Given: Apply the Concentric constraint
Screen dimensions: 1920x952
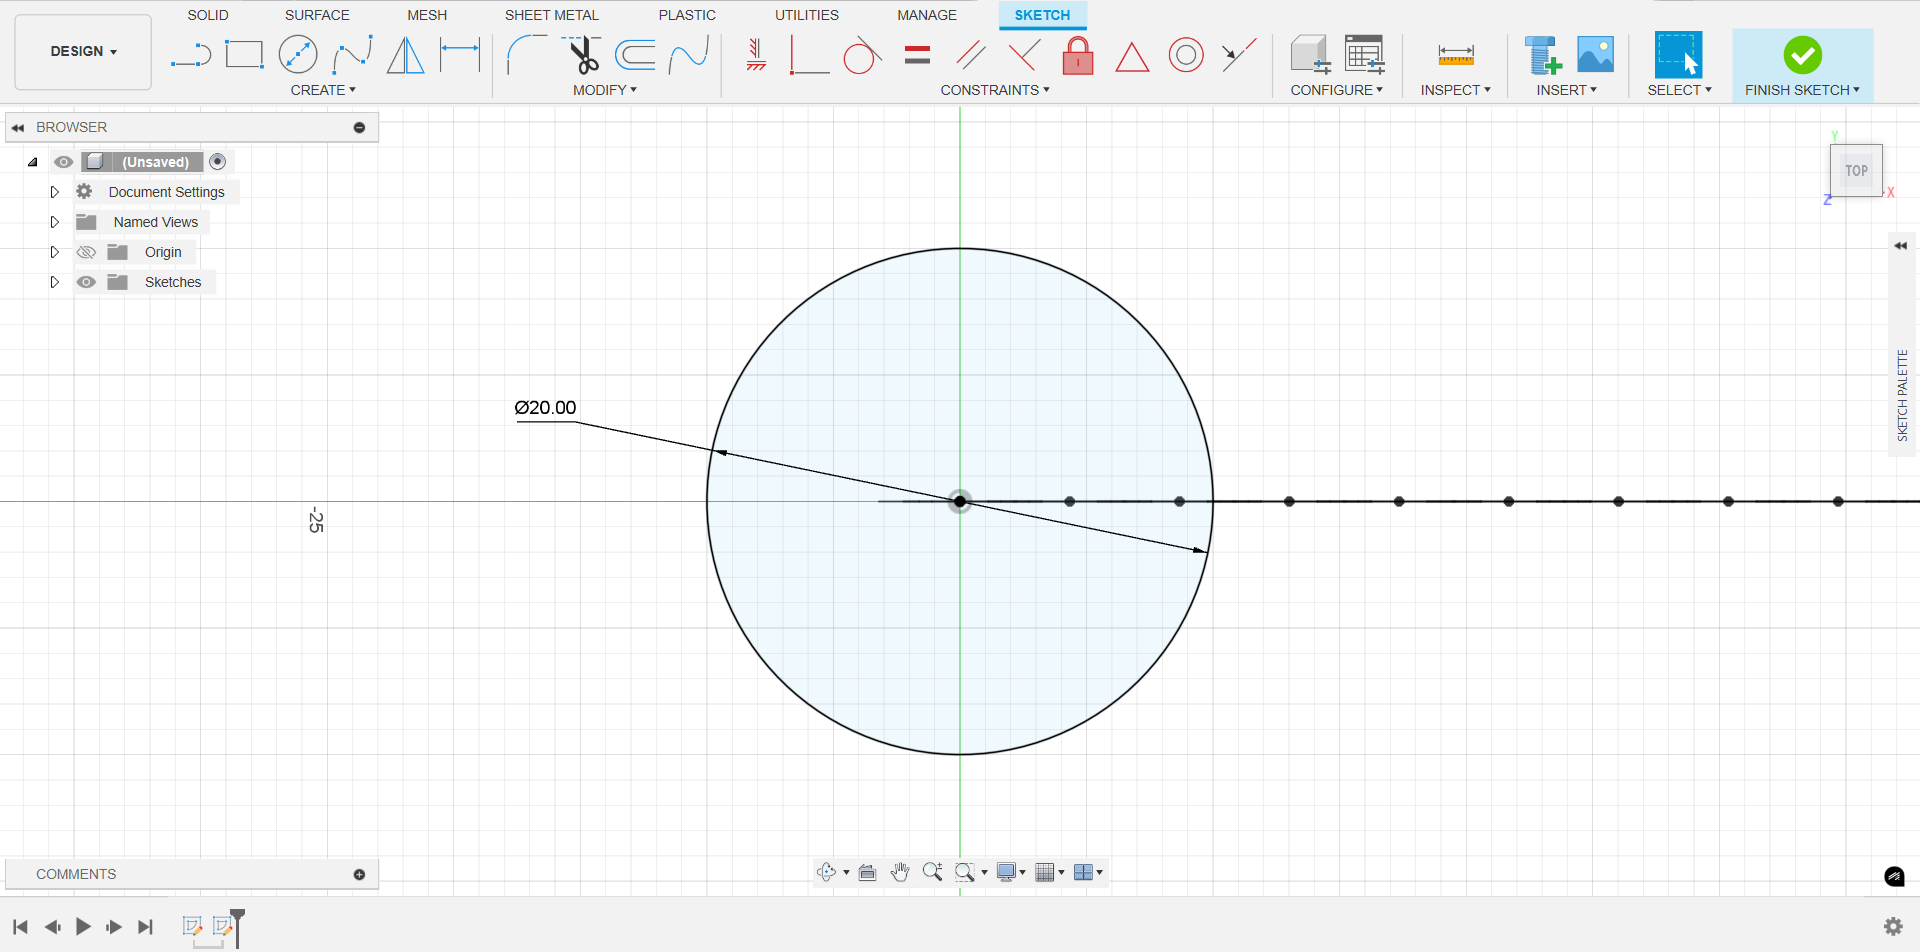Looking at the screenshot, I should pyautogui.click(x=1186, y=55).
